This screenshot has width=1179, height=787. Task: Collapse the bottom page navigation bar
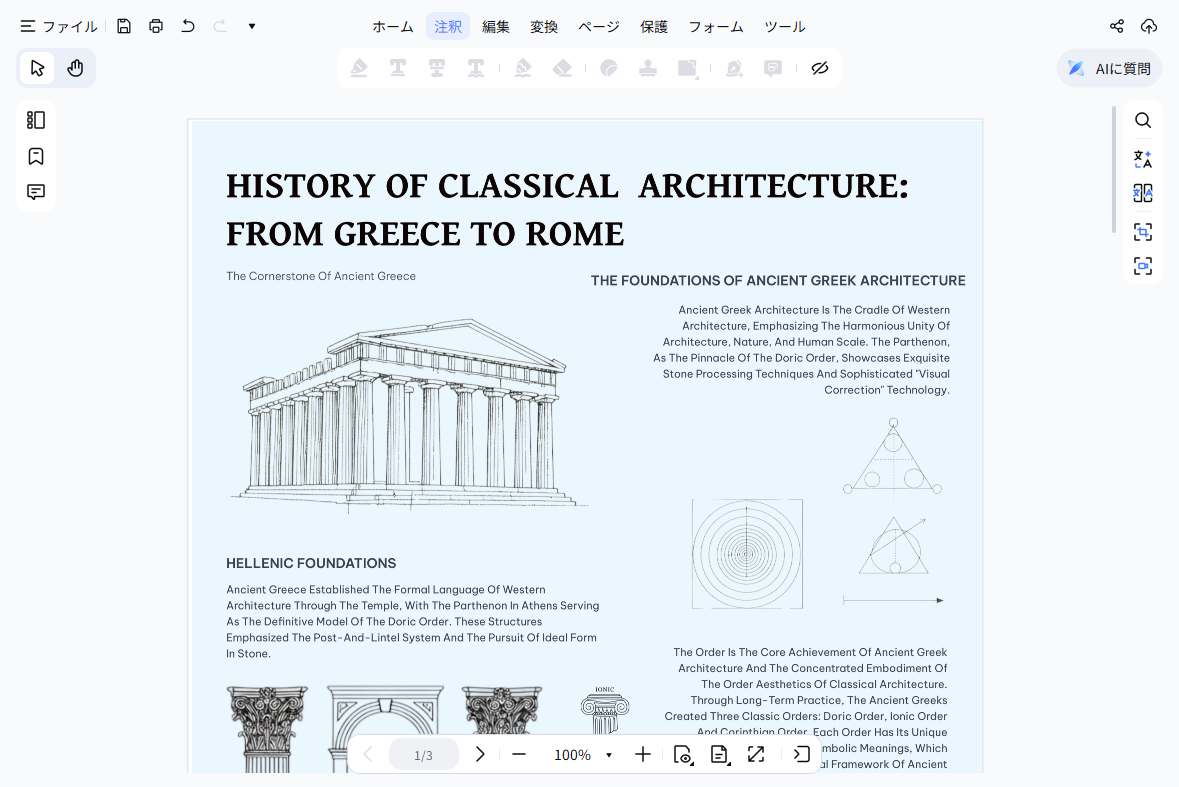click(802, 754)
